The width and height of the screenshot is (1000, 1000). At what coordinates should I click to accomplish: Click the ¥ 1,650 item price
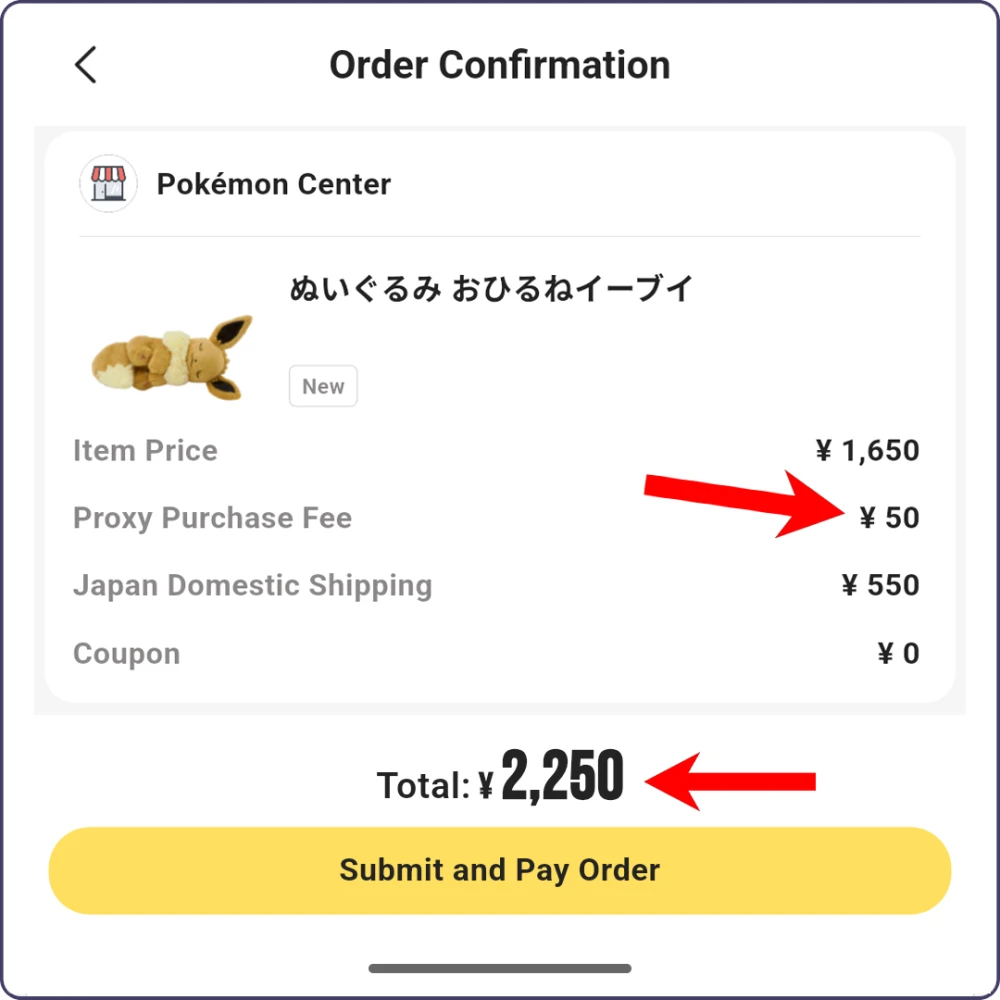[867, 451]
